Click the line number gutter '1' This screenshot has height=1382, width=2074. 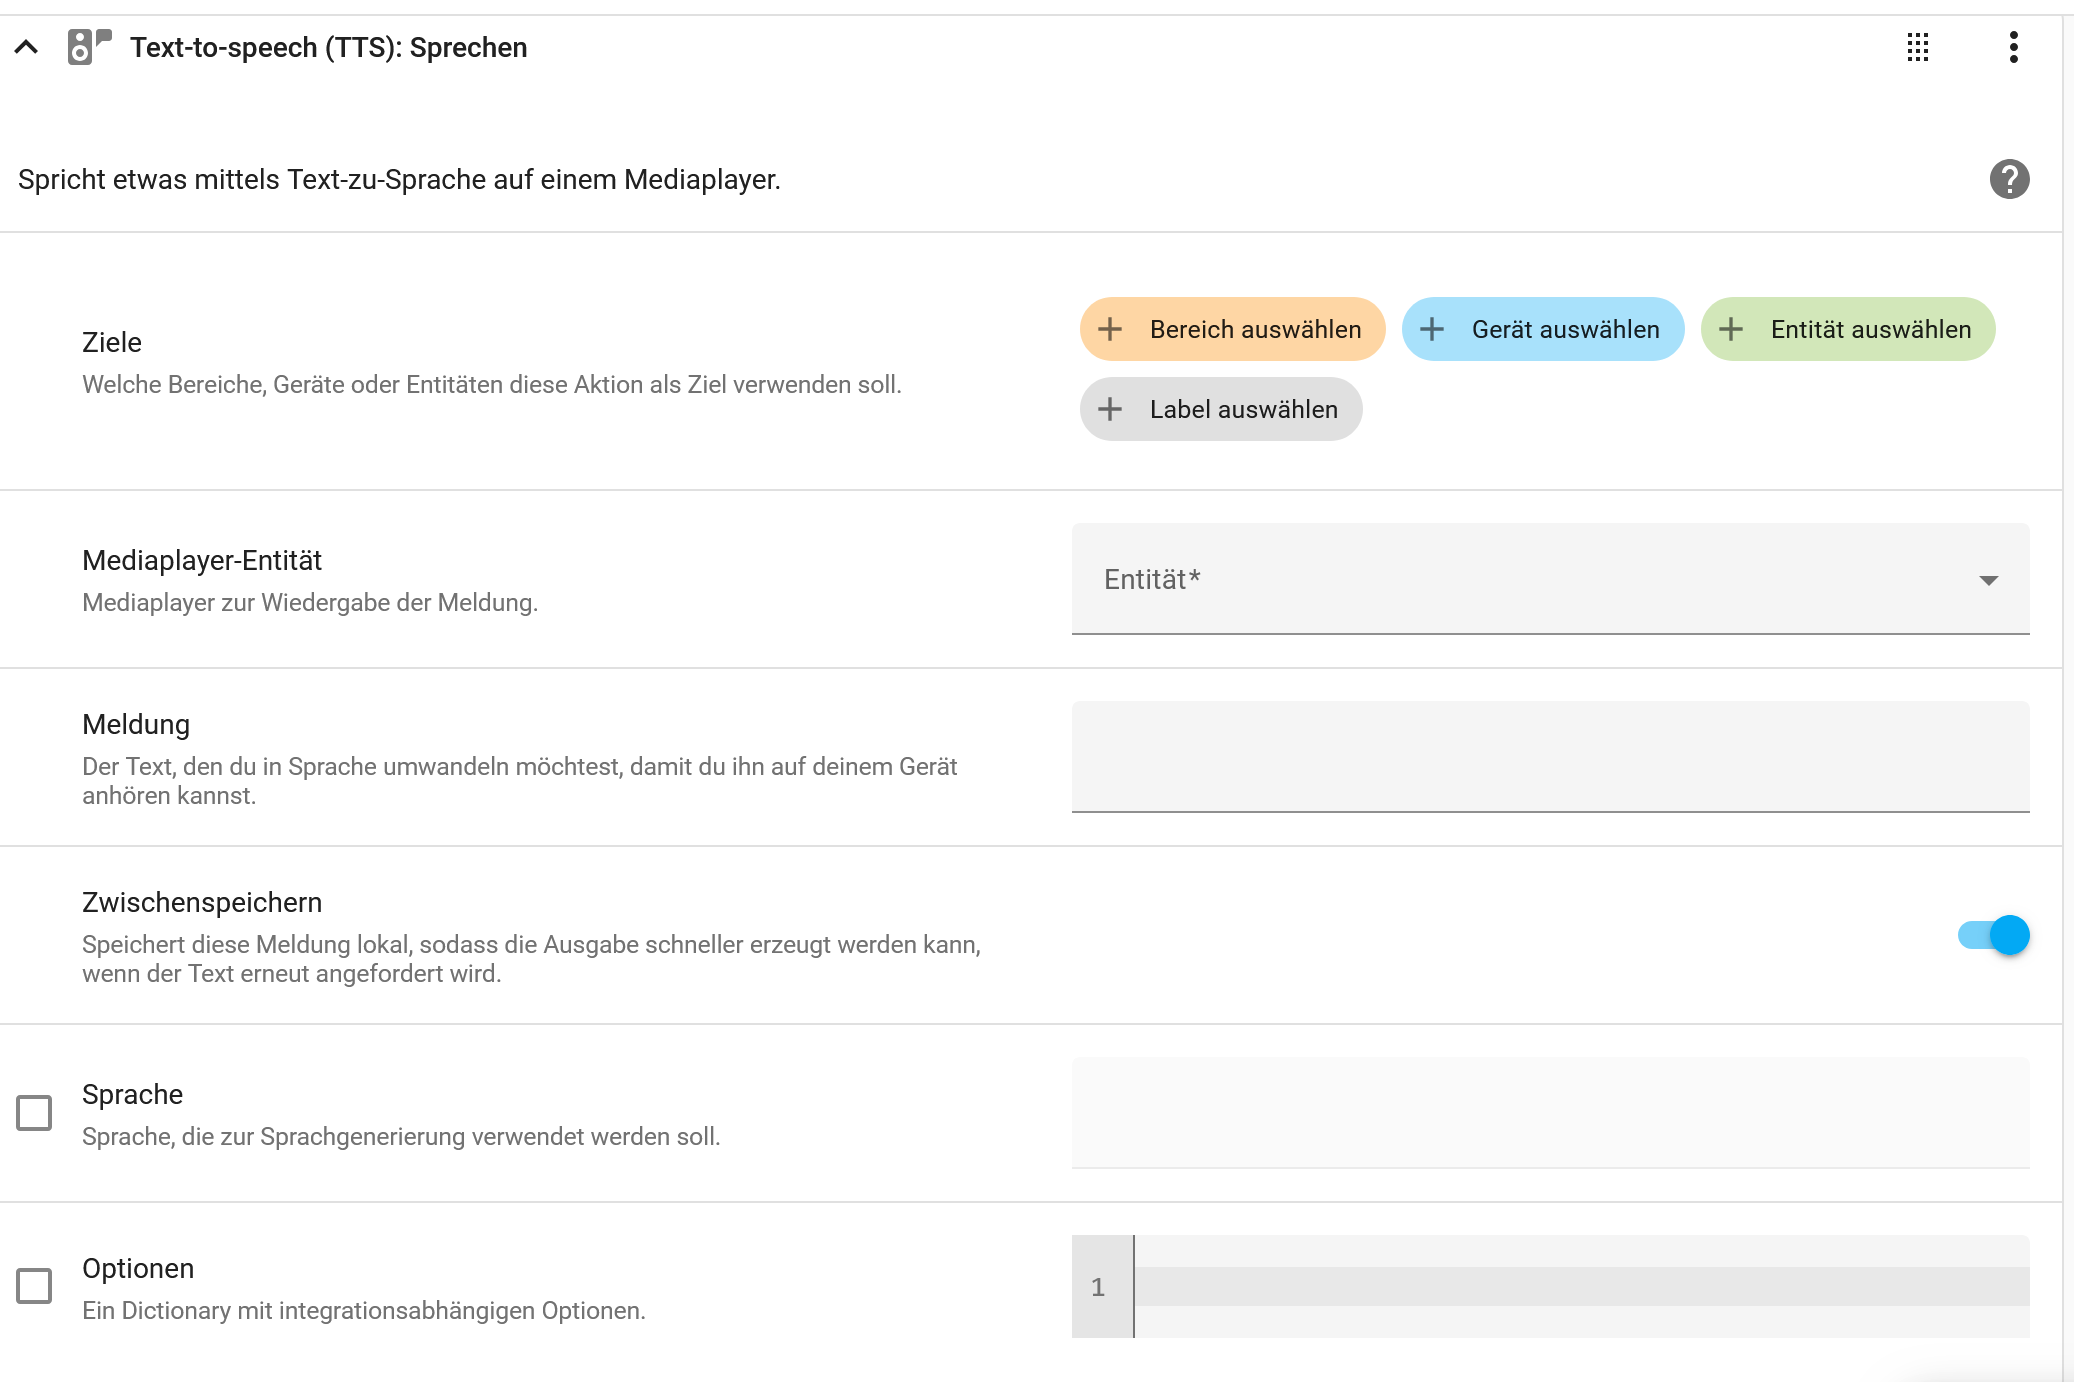point(1098,1287)
